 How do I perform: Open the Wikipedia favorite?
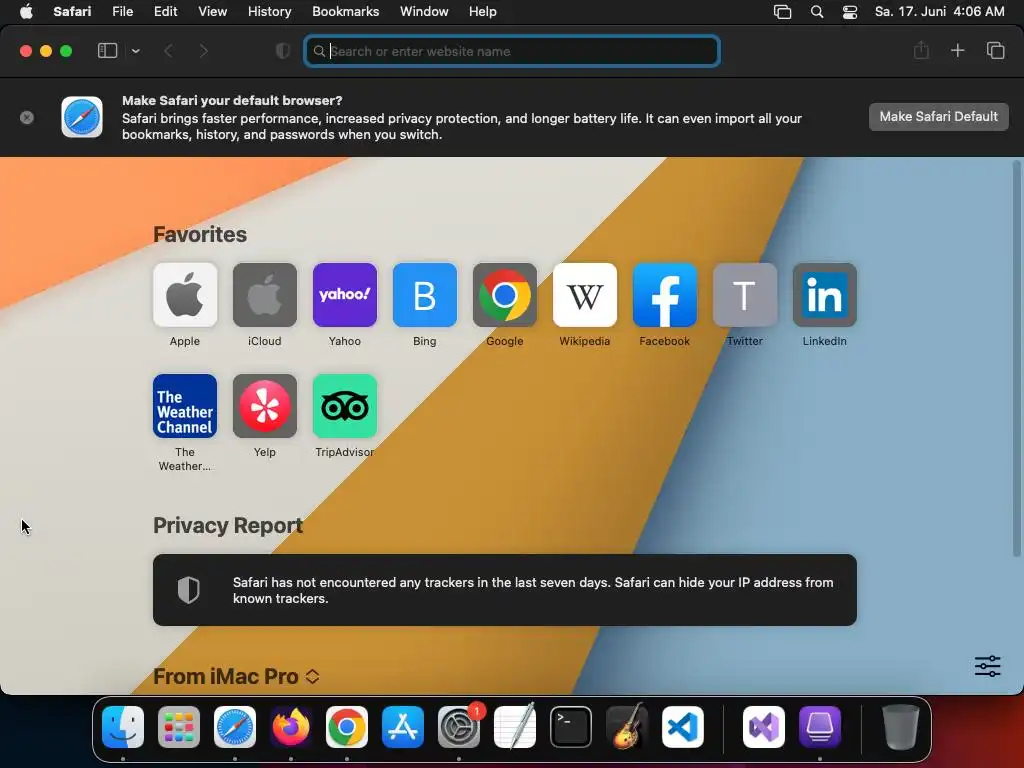click(584, 295)
